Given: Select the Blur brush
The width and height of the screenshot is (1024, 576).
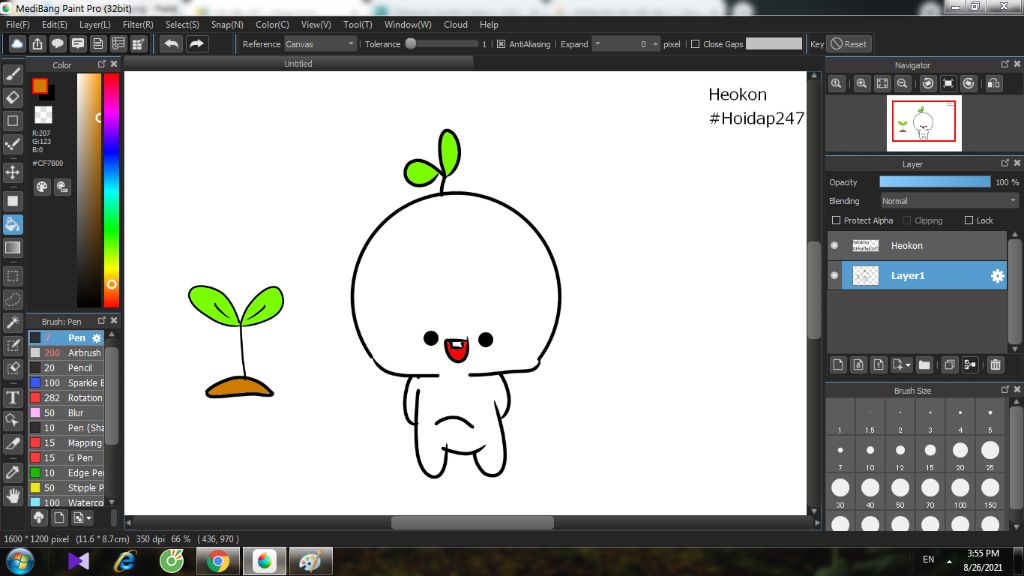Looking at the screenshot, I should tap(67, 413).
